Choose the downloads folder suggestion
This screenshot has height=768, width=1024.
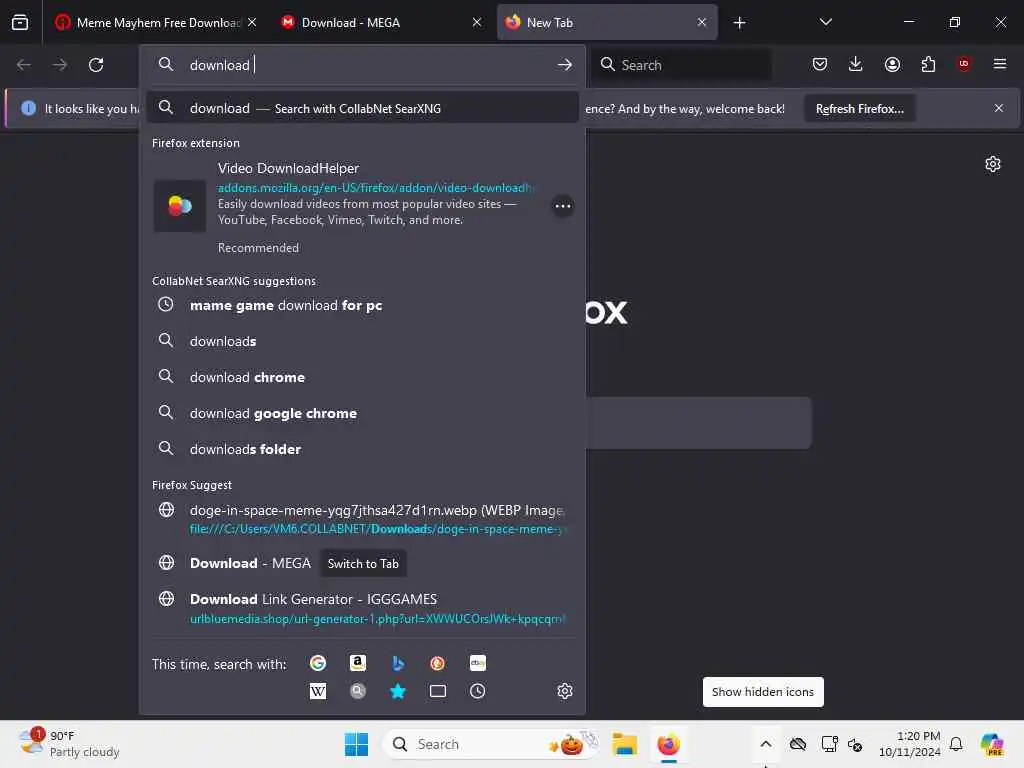click(x=362, y=449)
